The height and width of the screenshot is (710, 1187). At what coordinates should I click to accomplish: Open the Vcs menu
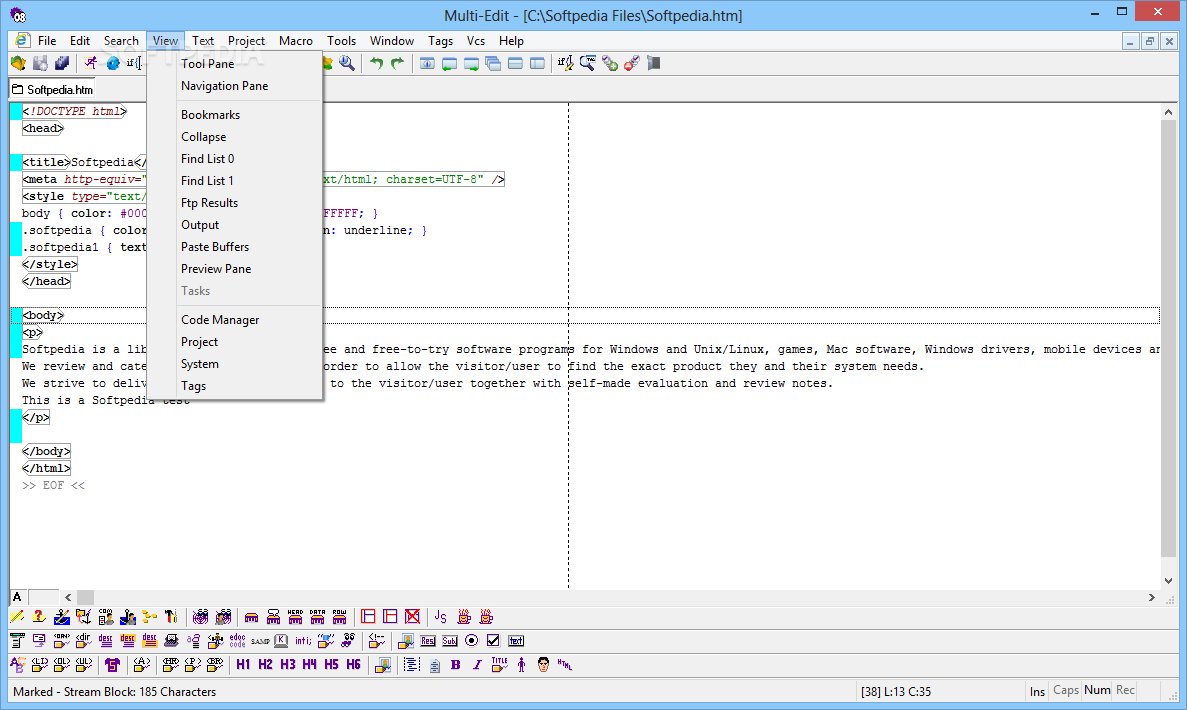(x=475, y=41)
